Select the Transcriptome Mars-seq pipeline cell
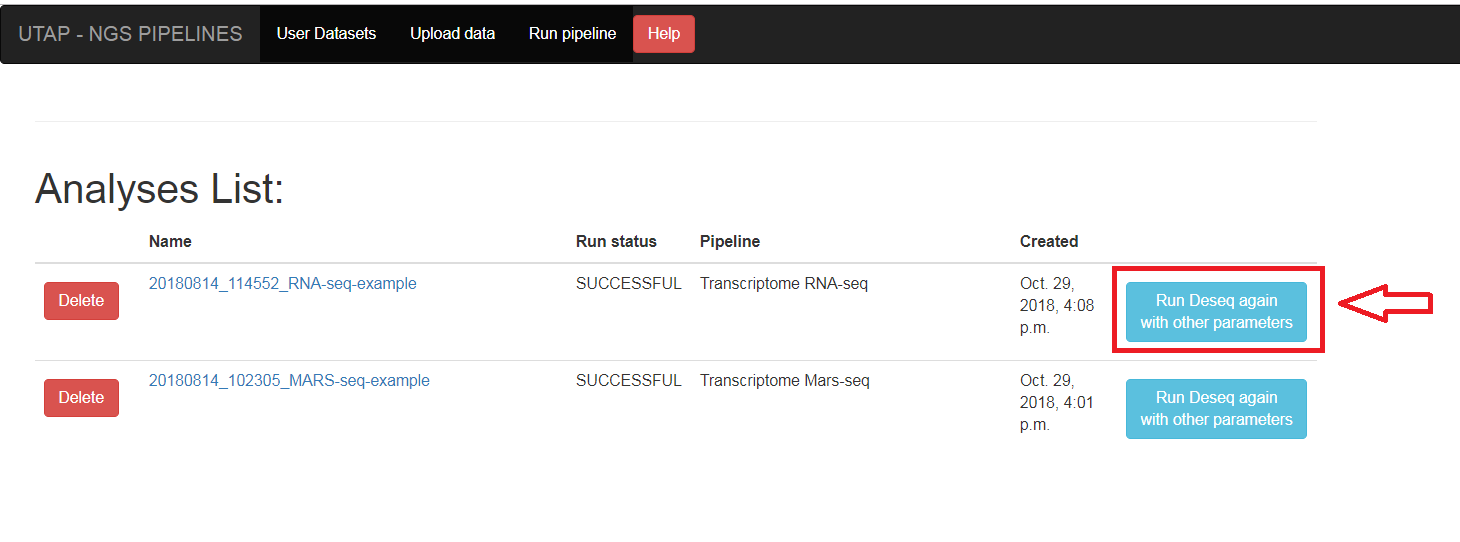This screenshot has height=542, width=1460. coord(785,380)
